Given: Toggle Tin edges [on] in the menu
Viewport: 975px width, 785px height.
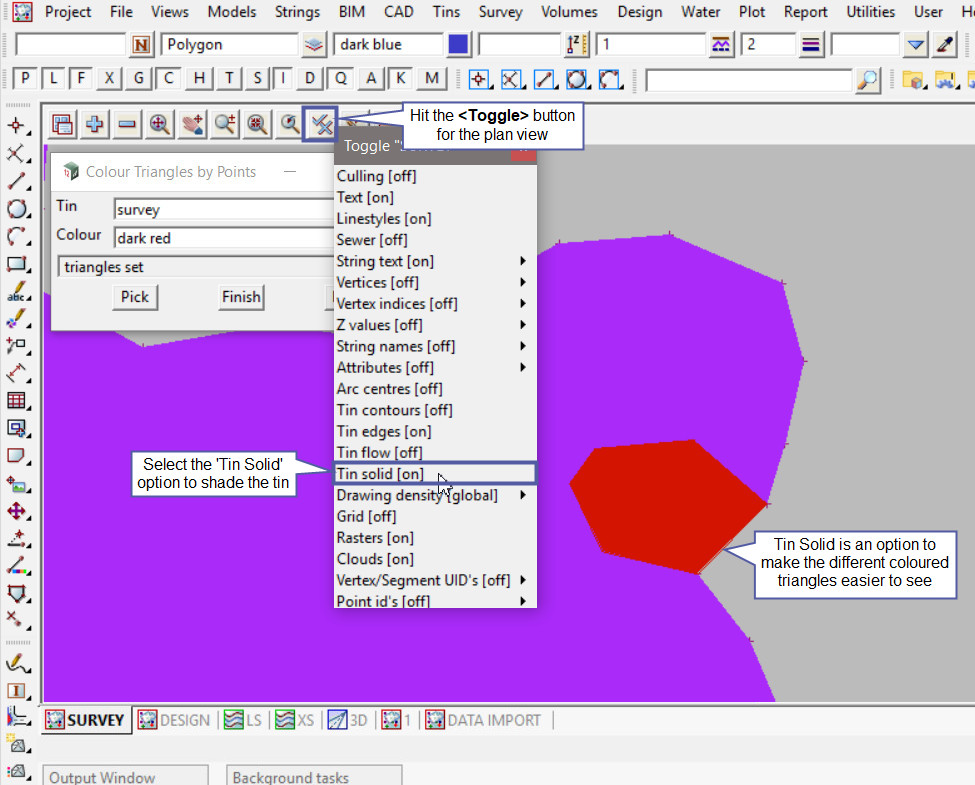Looking at the screenshot, I should click(384, 431).
